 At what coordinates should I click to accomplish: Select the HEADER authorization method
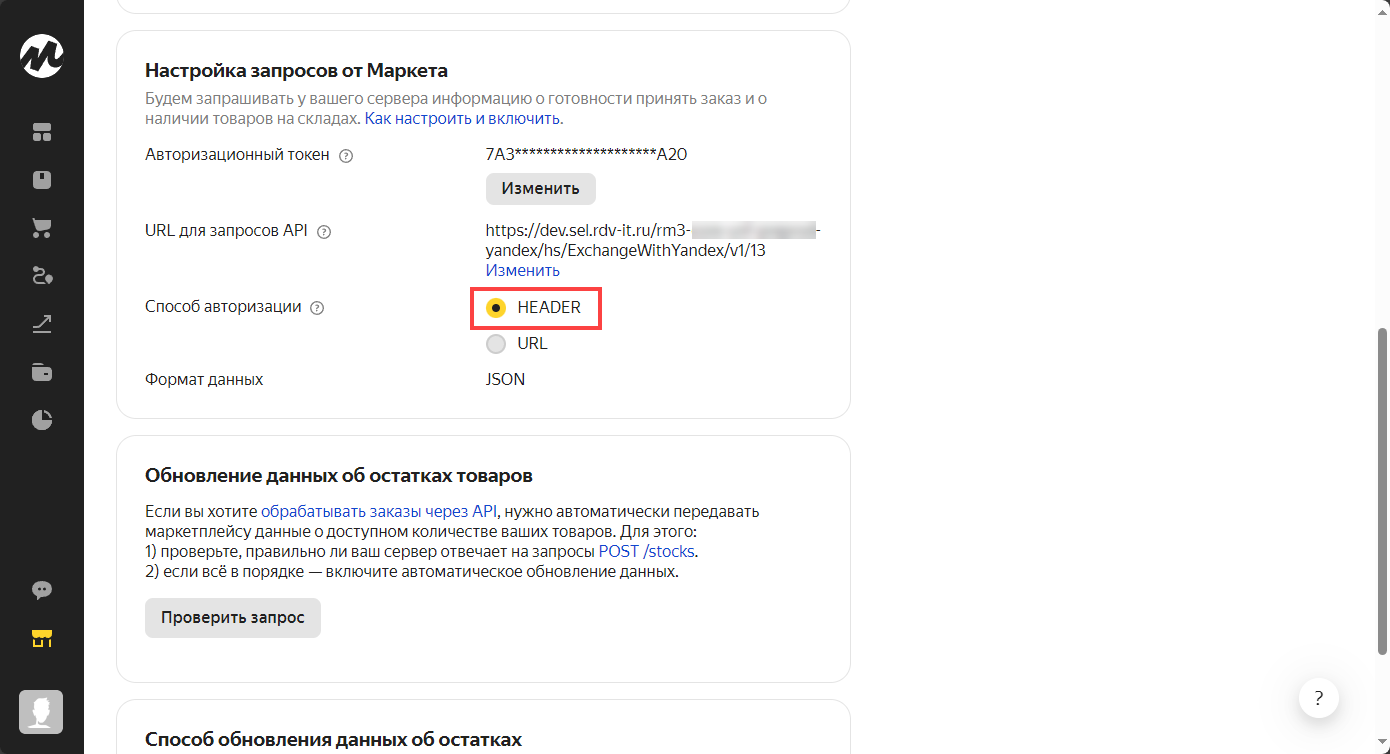click(x=496, y=308)
